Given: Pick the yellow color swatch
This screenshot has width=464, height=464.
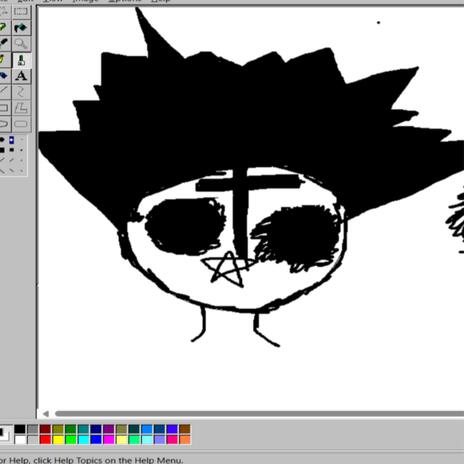Looking at the screenshot, I should coord(58,440).
